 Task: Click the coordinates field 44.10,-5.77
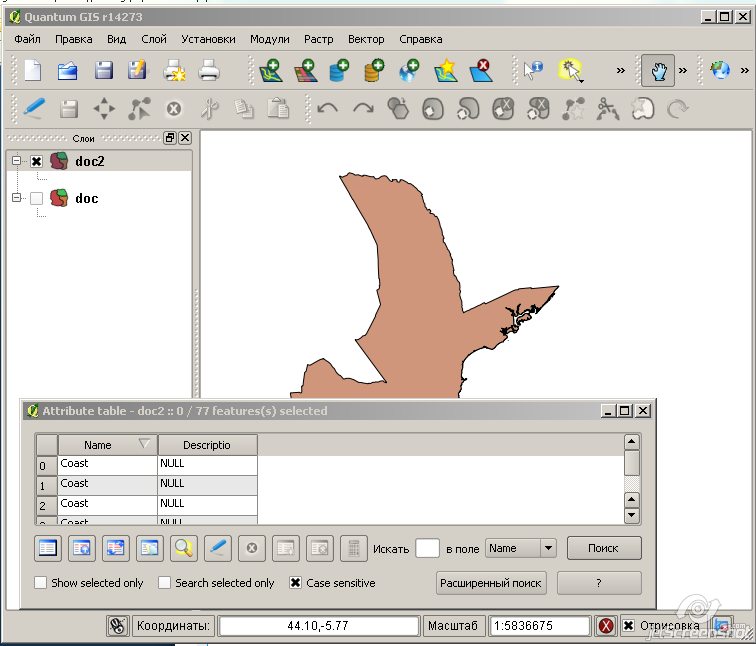point(318,626)
